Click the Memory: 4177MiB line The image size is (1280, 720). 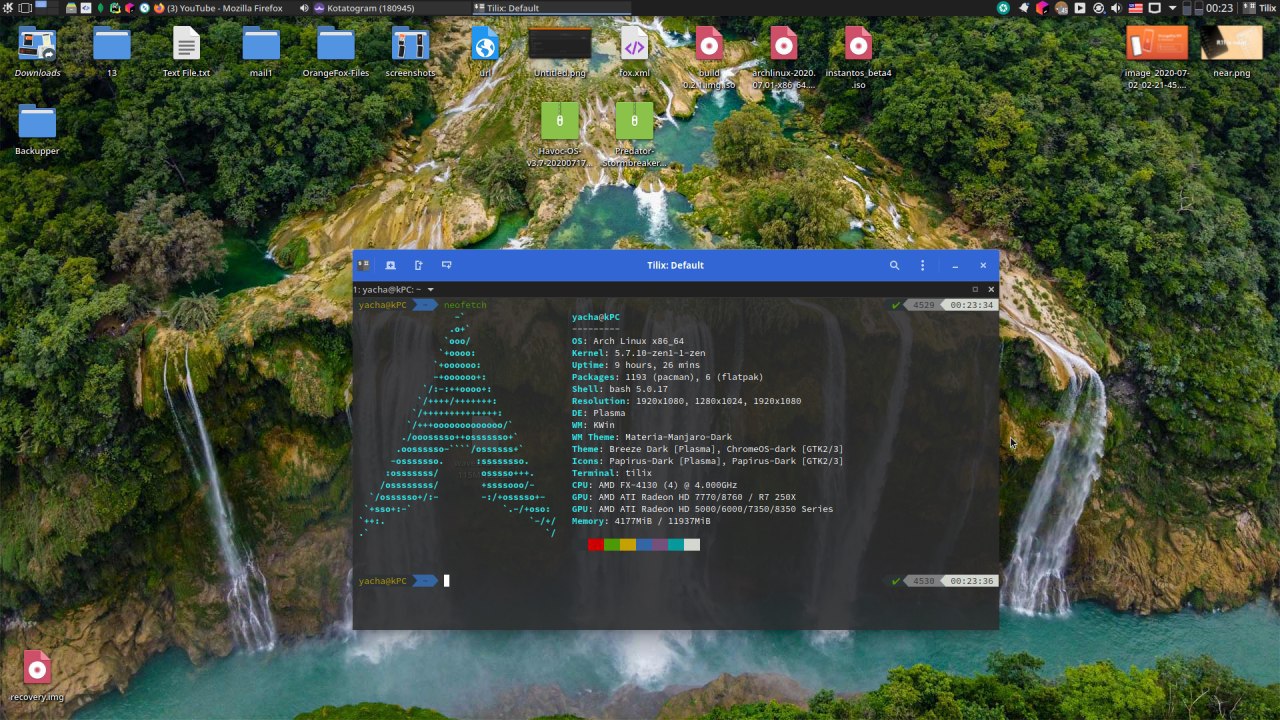[x=641, y=521]
